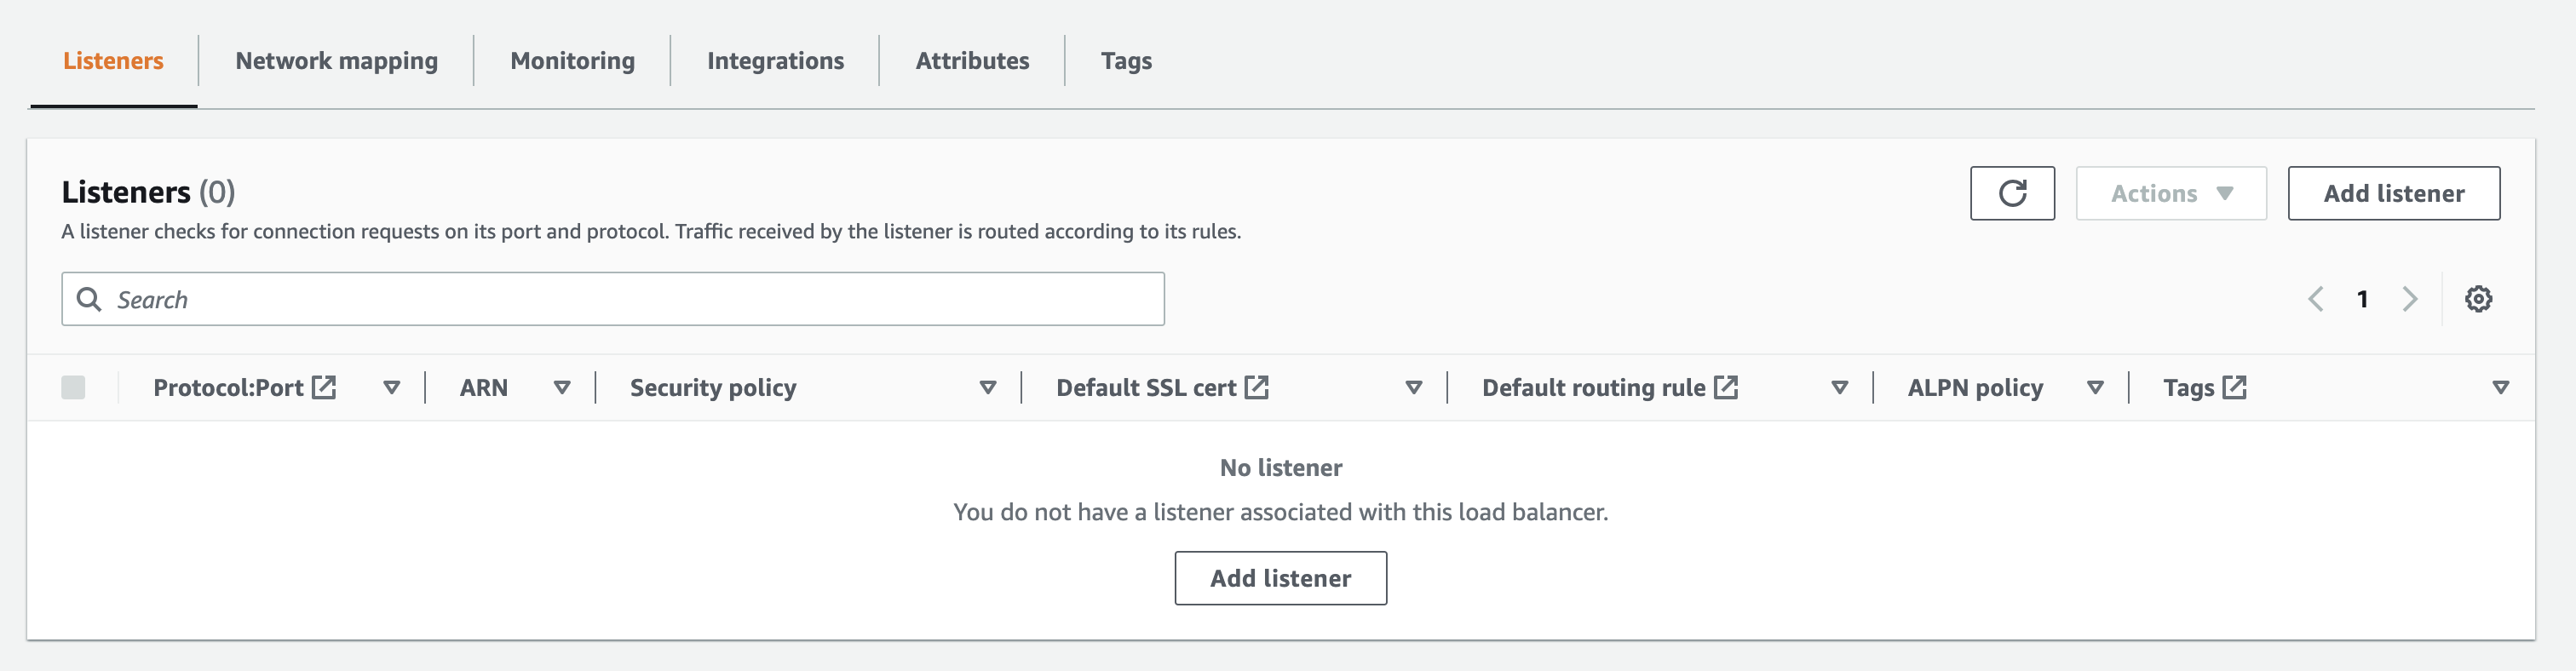This screenshot has height=671, width=2576.
Task: Click Add listener button in header
Action: pyautogui.click(x=2393, y=193)
